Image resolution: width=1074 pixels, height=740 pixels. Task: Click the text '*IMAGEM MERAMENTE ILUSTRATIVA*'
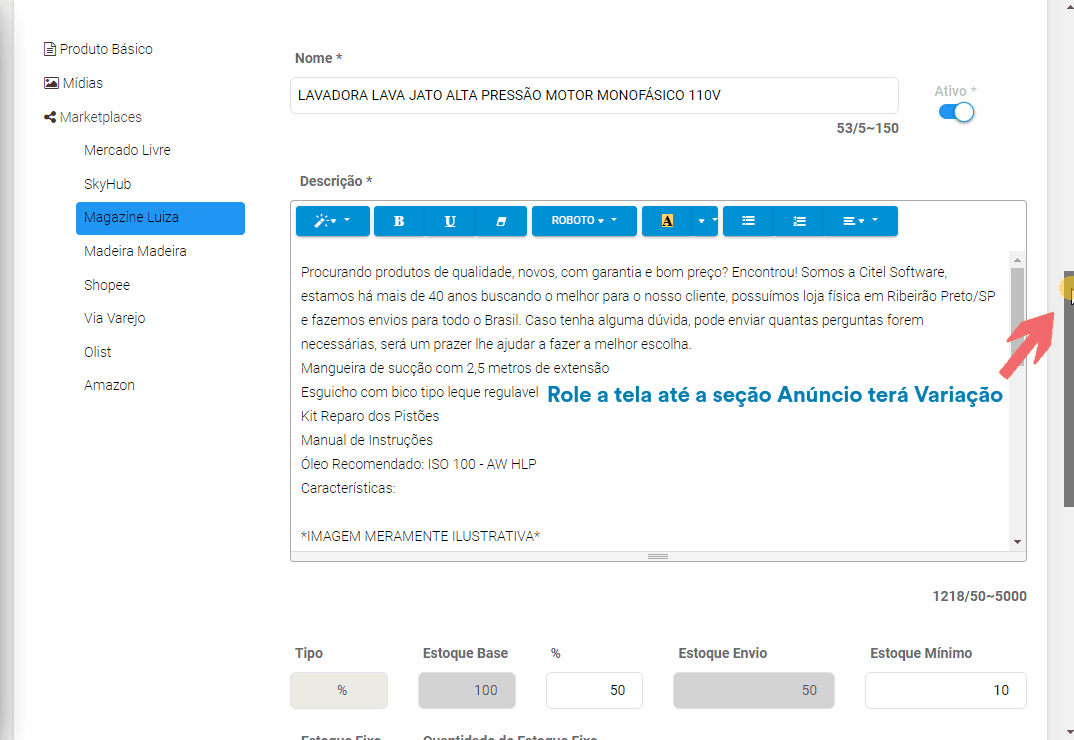pyautogui.click(x=421, y=536)
